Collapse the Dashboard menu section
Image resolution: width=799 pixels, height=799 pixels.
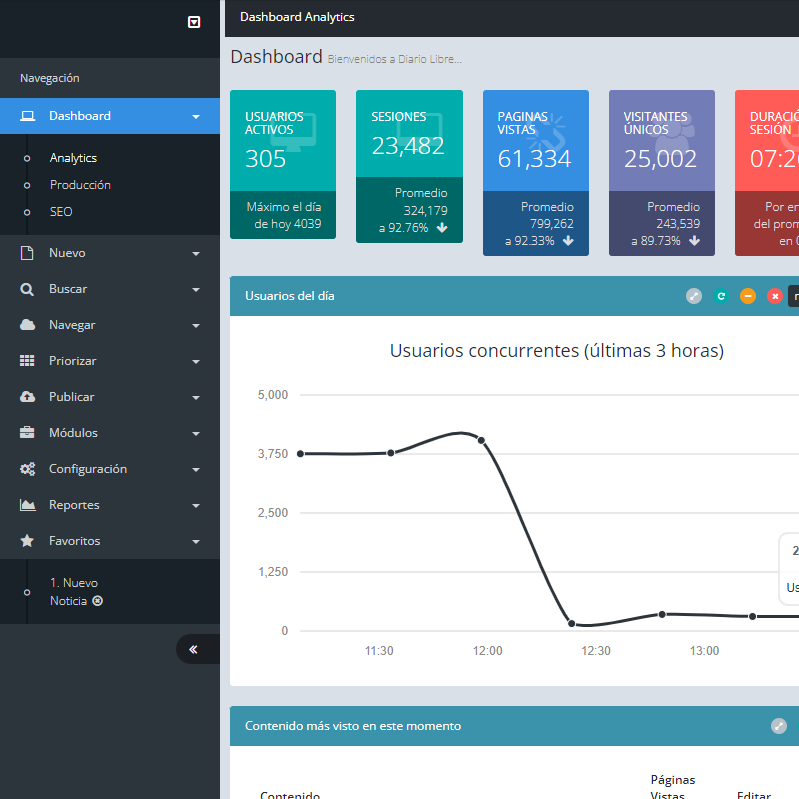pos(196,117)
